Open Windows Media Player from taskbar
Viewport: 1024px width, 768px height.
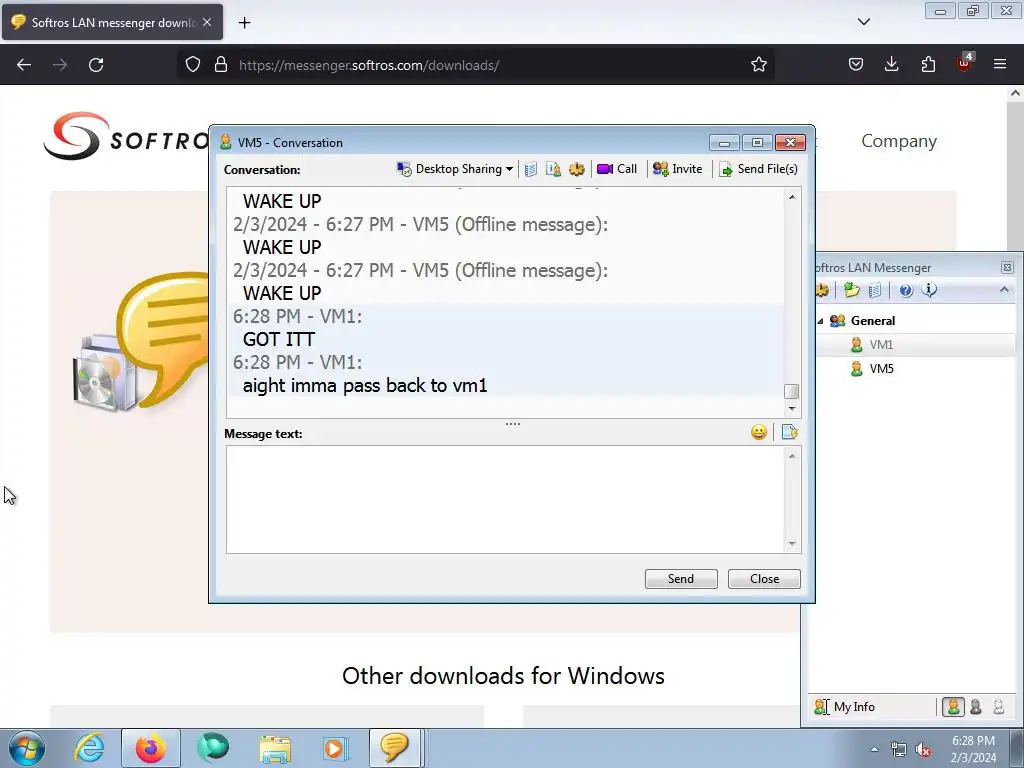click(x=336, y=748)
